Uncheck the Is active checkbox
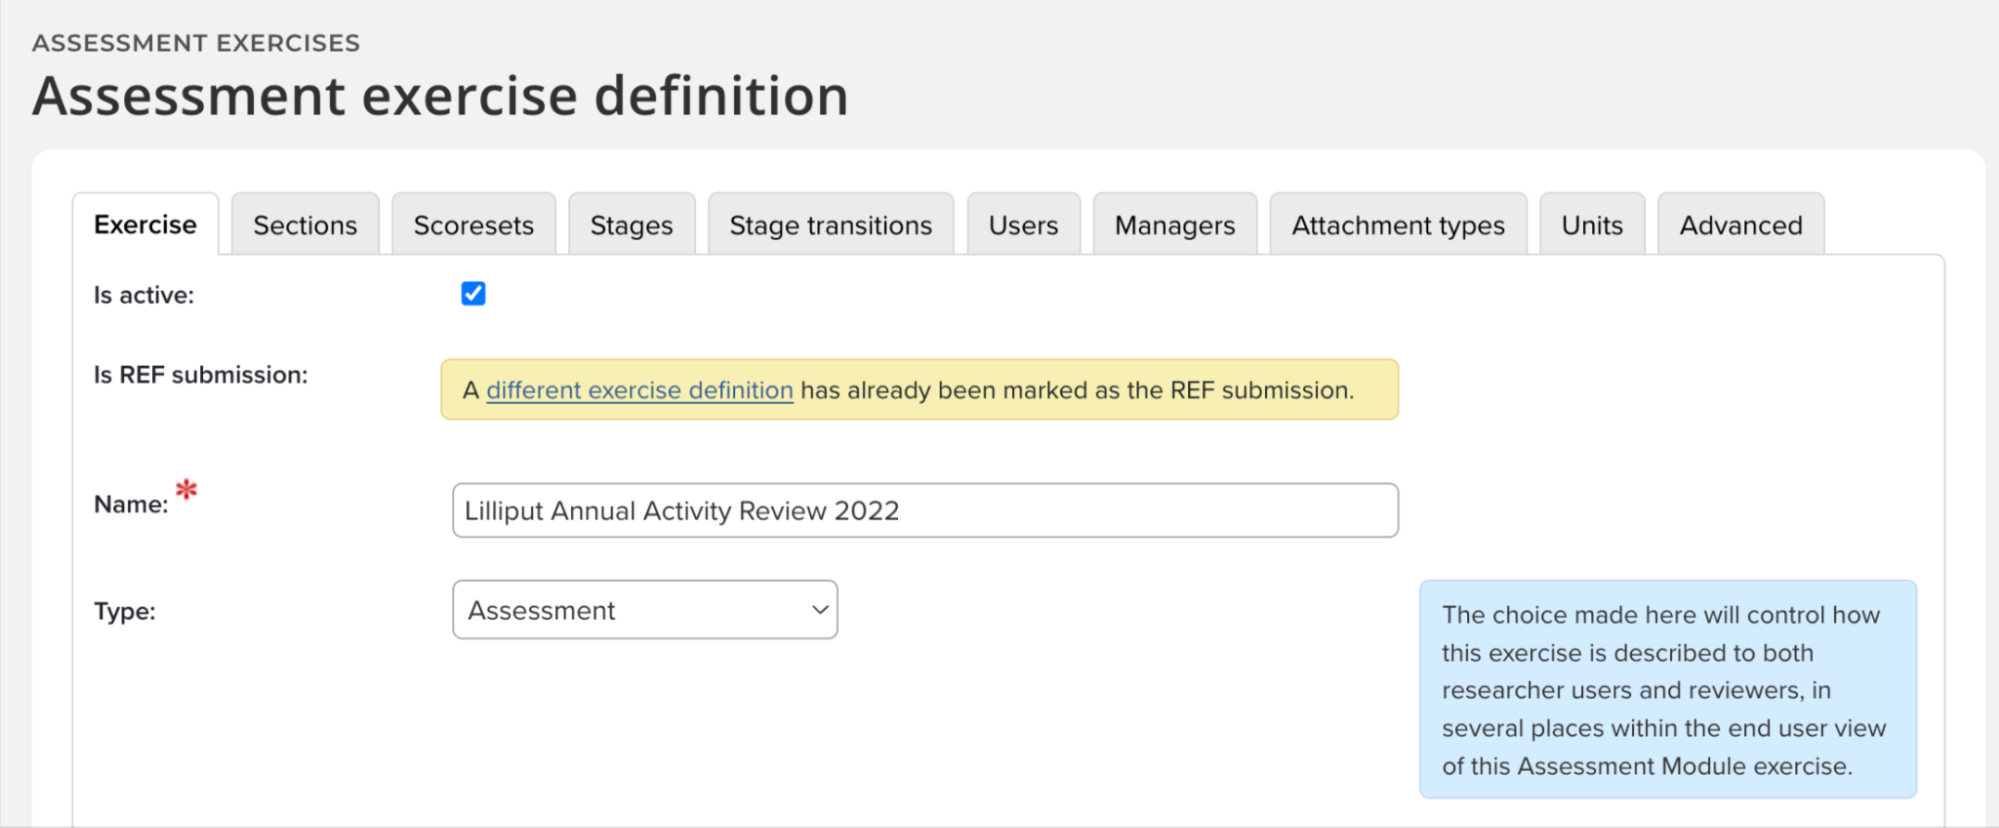 pos(473,294)
